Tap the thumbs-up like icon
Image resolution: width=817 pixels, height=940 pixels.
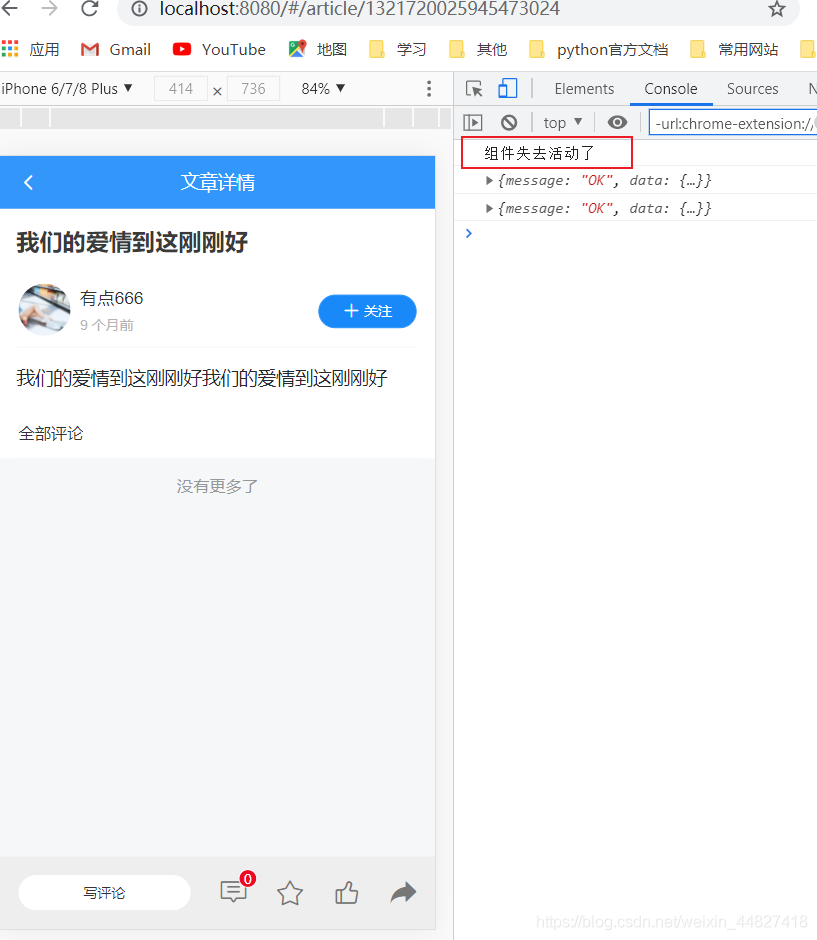coord(346,893)
